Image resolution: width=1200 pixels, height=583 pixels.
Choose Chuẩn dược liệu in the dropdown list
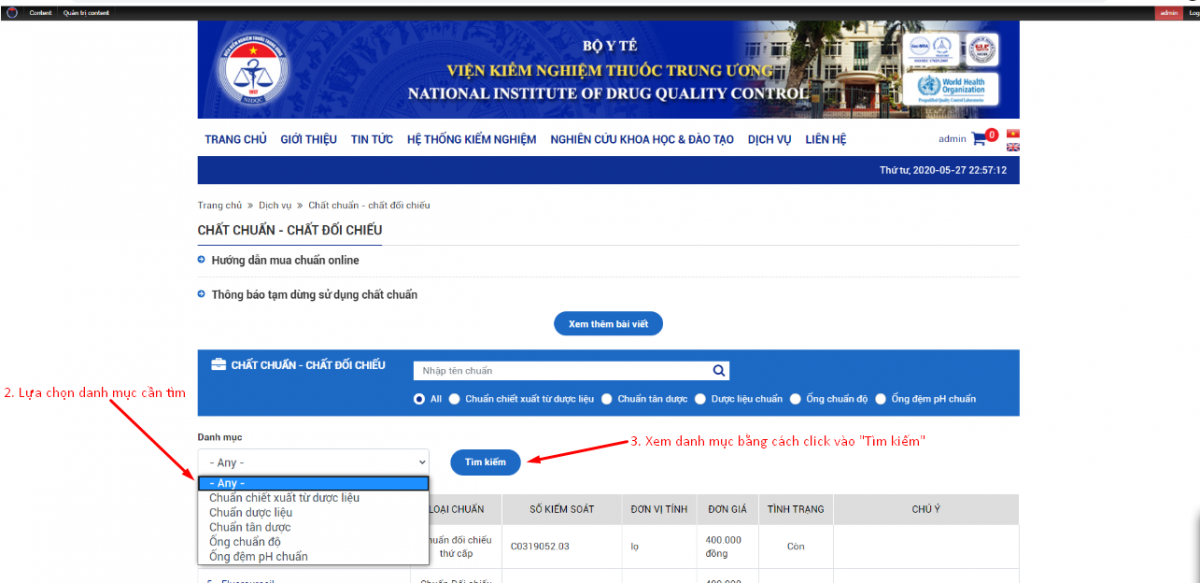[x=313, y=513]
